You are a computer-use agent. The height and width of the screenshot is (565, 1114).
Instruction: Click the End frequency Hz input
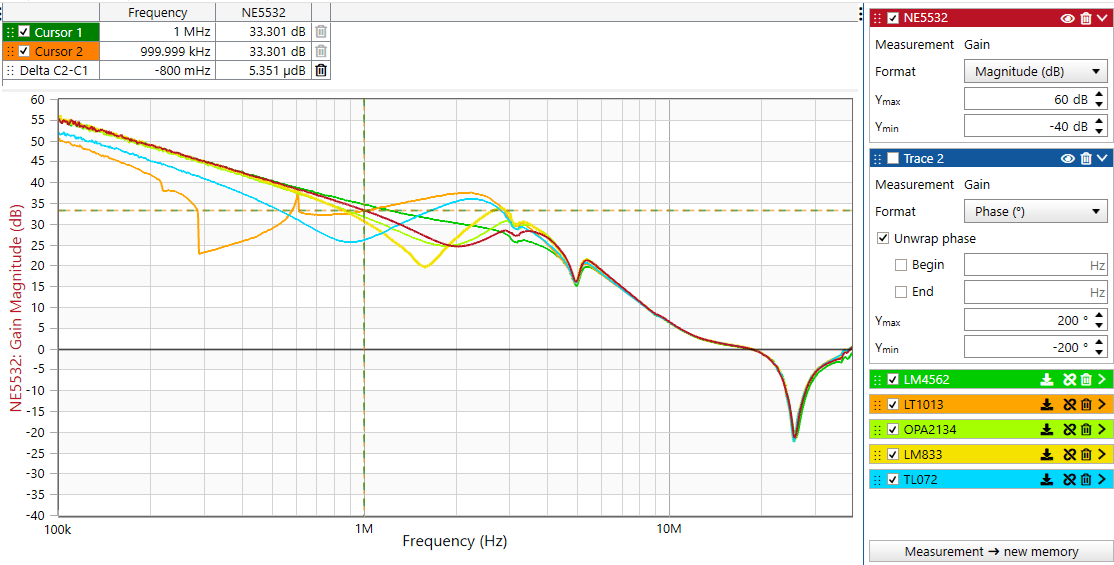(1035, 292)
